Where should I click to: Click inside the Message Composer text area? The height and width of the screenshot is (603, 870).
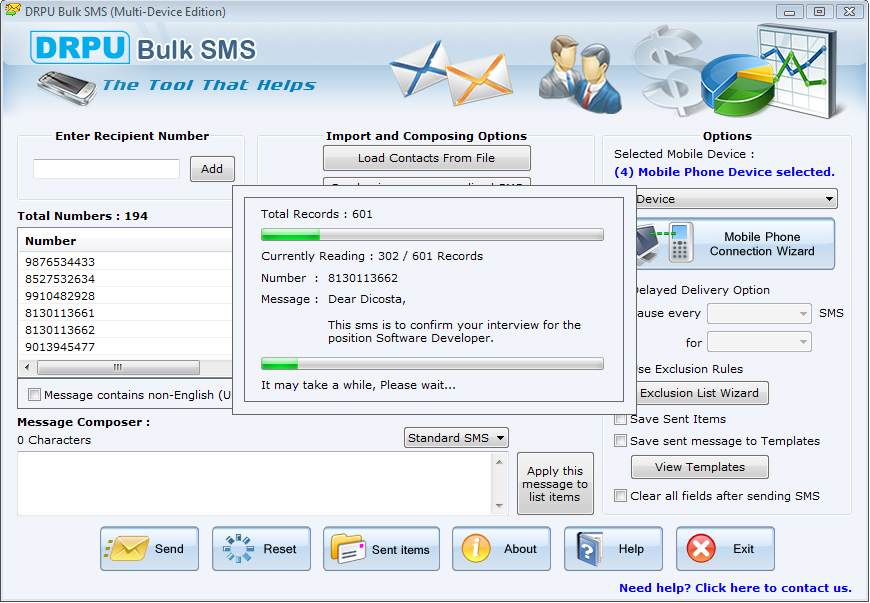[x=255, y=483]
